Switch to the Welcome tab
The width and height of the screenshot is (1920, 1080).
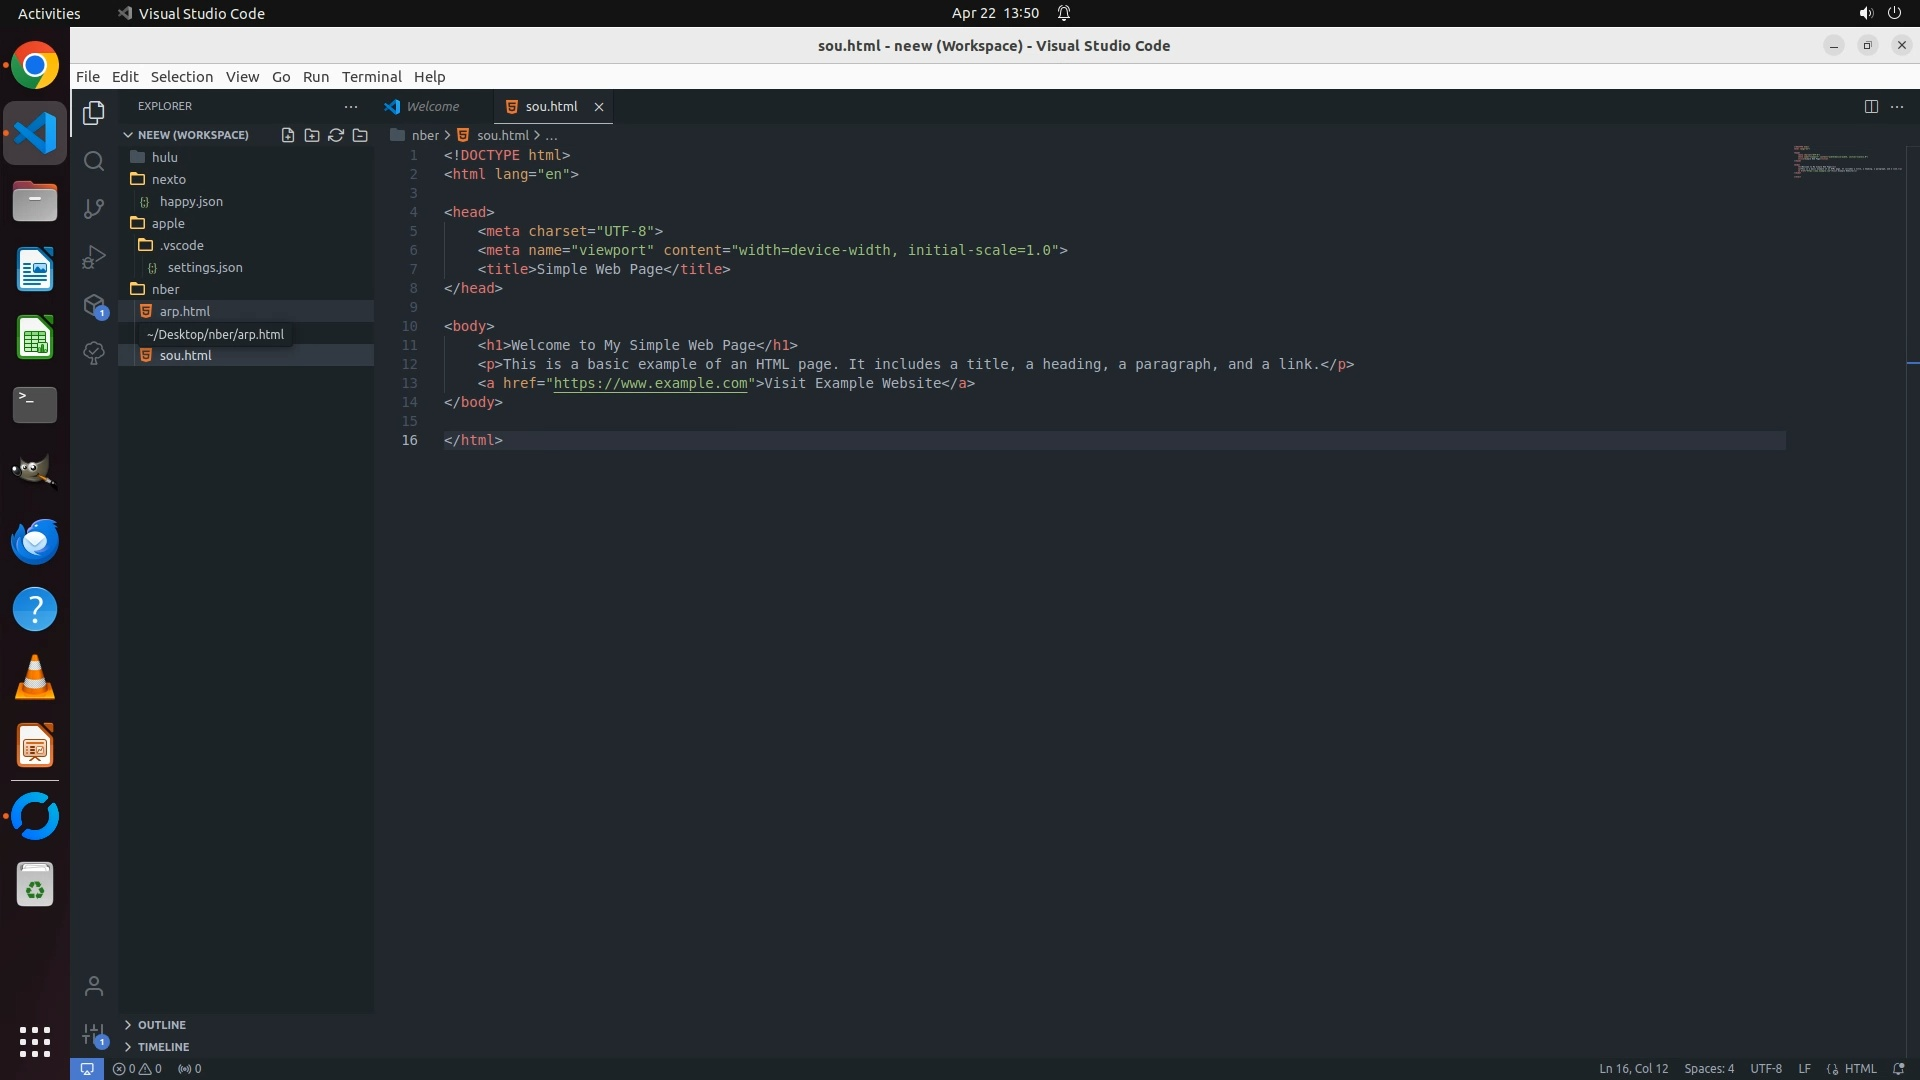click(x=432, y=106)
